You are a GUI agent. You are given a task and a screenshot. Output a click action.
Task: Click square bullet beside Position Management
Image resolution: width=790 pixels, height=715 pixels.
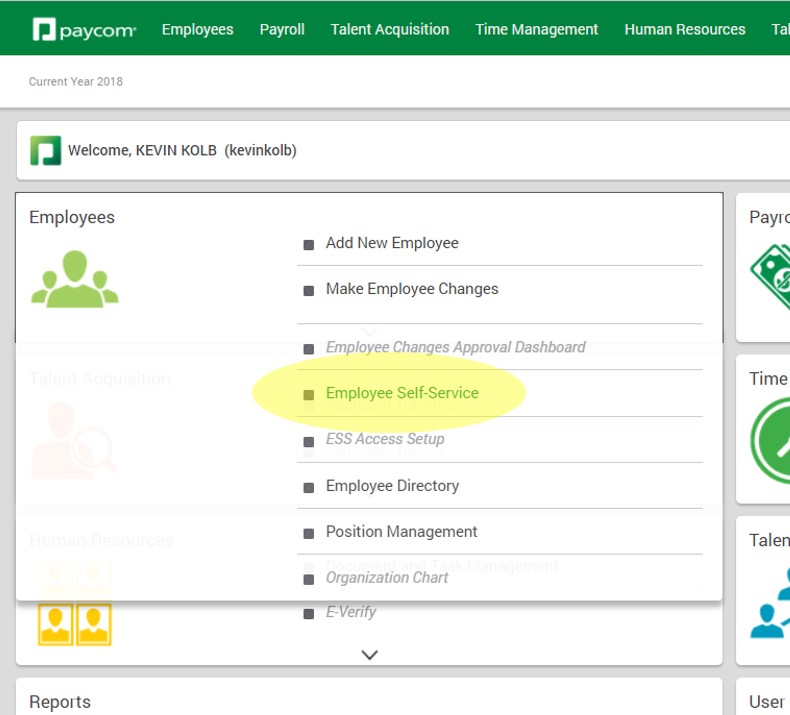point(309,534)
